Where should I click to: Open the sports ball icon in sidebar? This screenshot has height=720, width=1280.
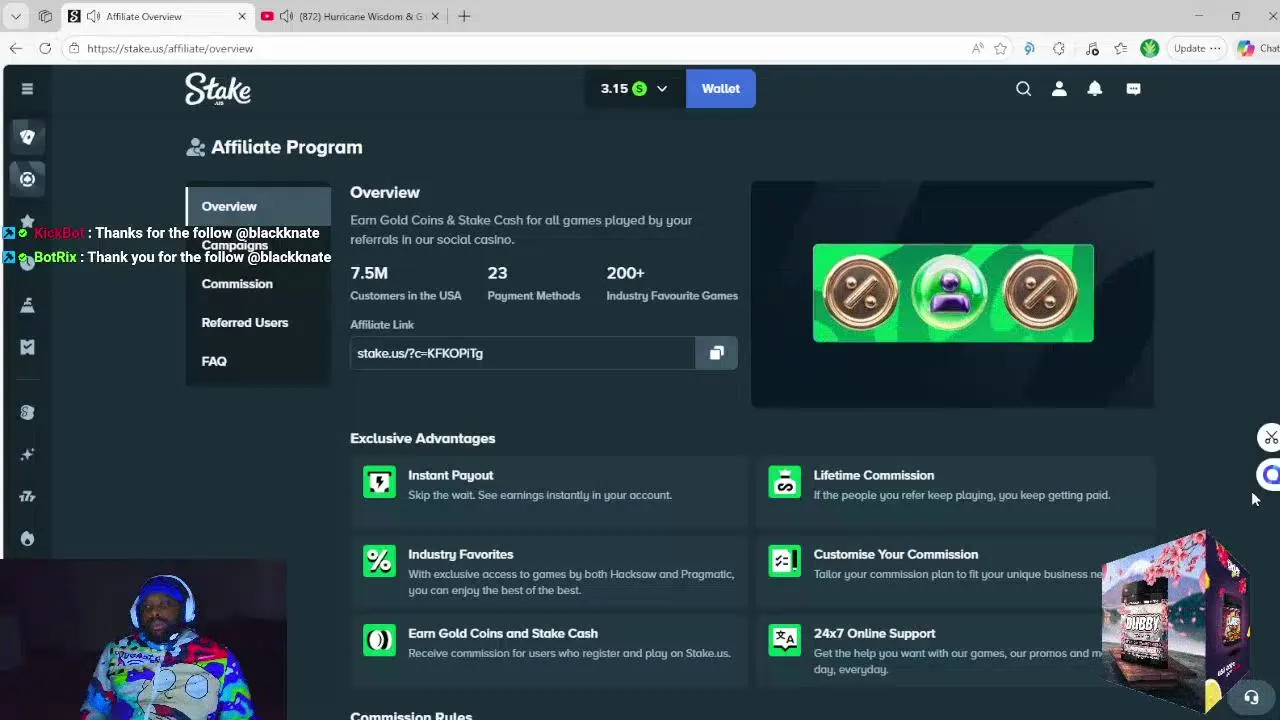click(x=27, y=179)
